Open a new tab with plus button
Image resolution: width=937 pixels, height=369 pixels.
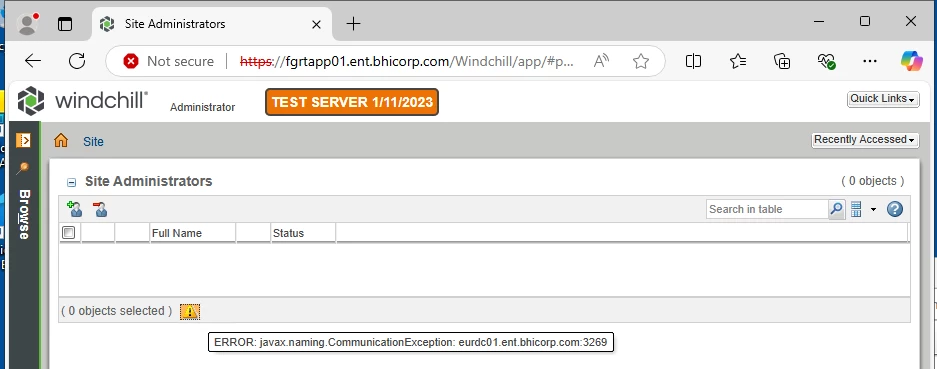[354, 23]
